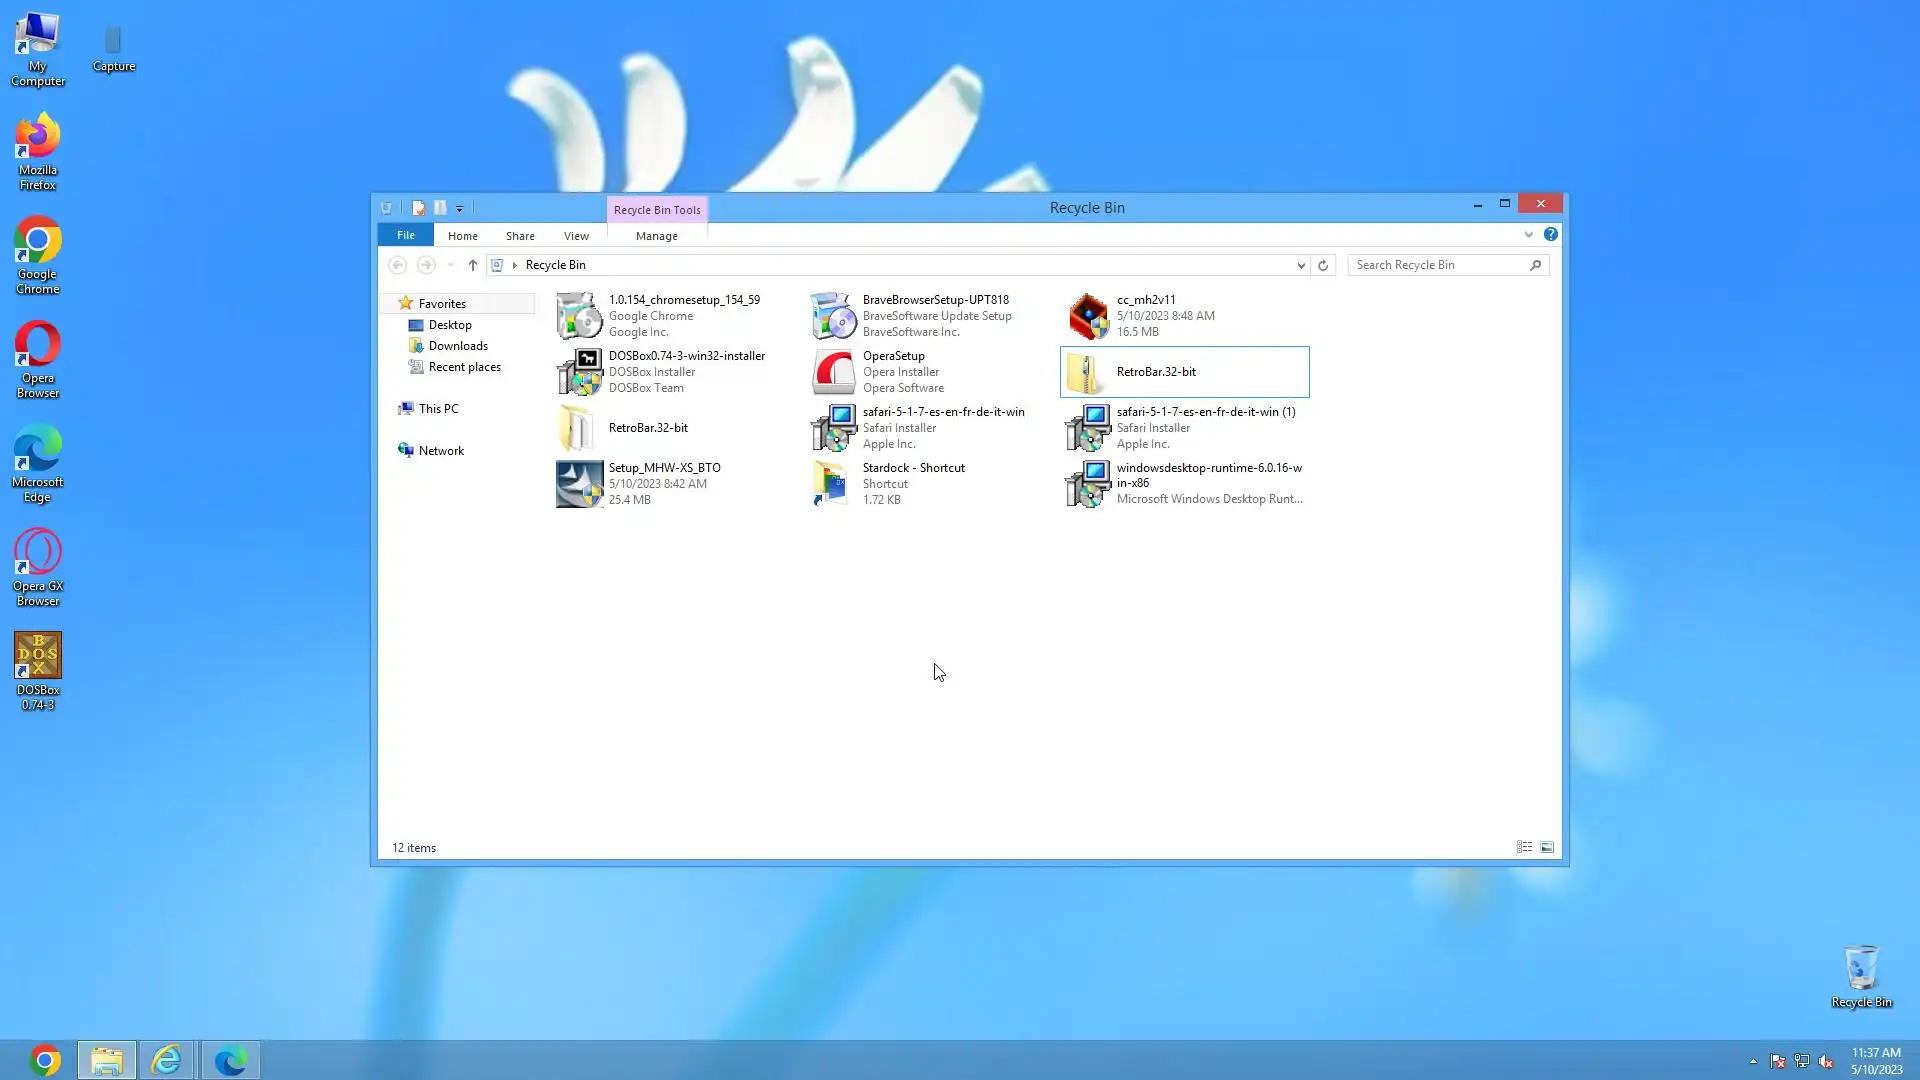Viewport: 1920px width, 1080px height.
Task: Click the Refresh button in address bar
Action: 1323,265
